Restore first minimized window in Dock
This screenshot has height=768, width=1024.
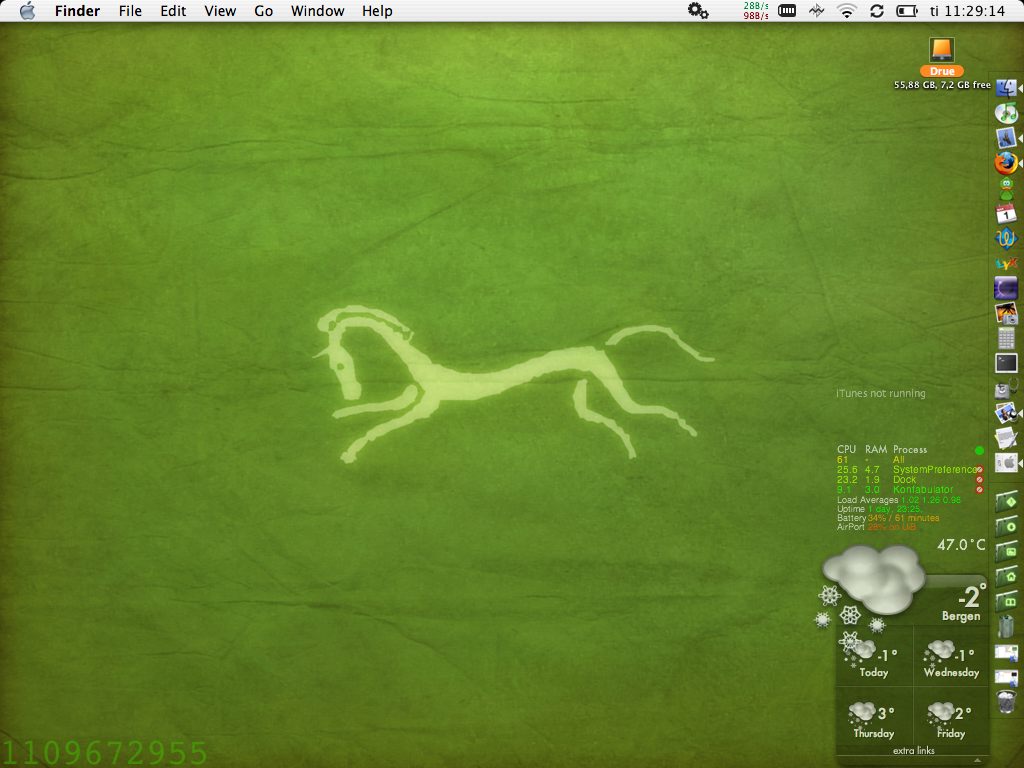pos(1006,652)
